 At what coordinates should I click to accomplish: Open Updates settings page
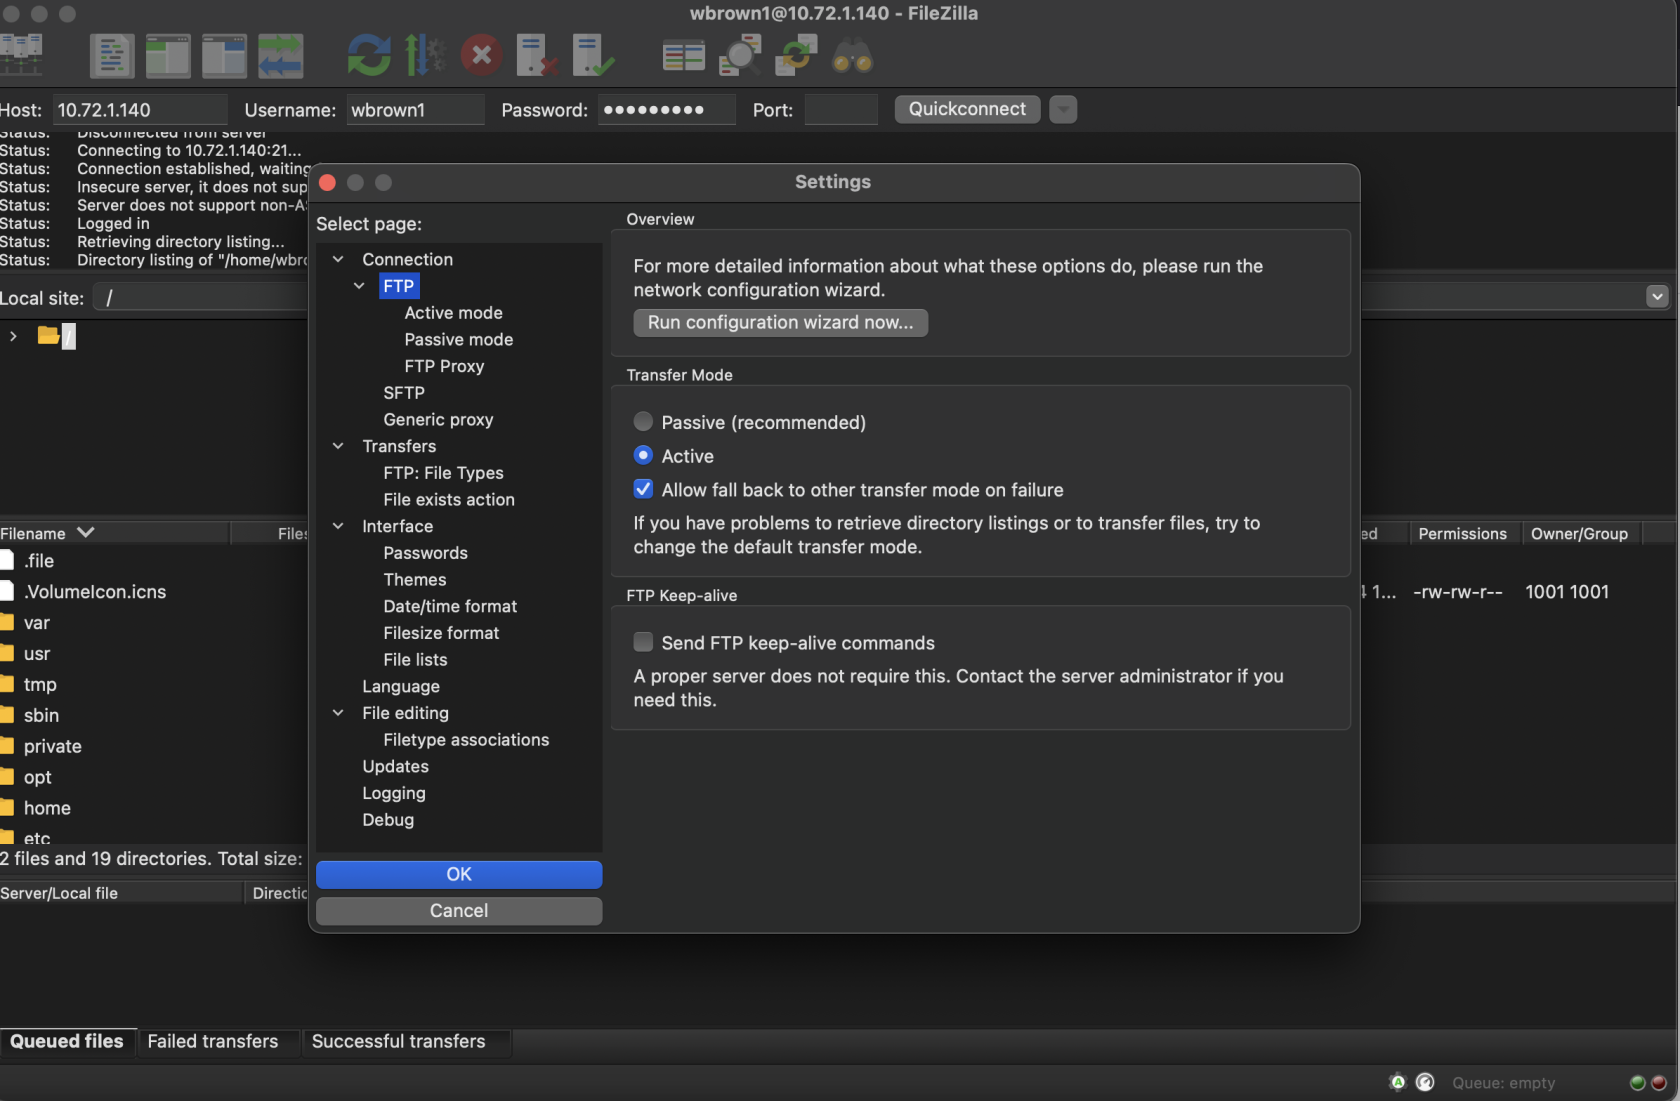point(395,767)
